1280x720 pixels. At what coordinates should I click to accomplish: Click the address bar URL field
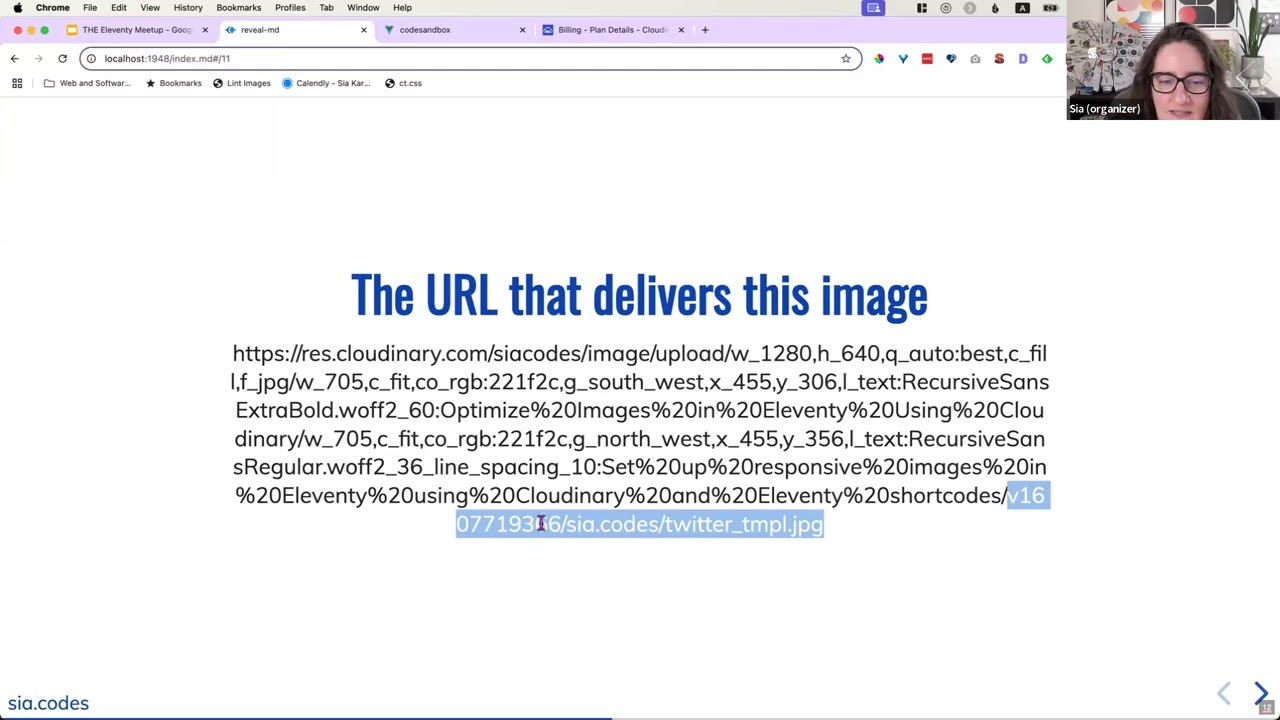click(470, 59)
